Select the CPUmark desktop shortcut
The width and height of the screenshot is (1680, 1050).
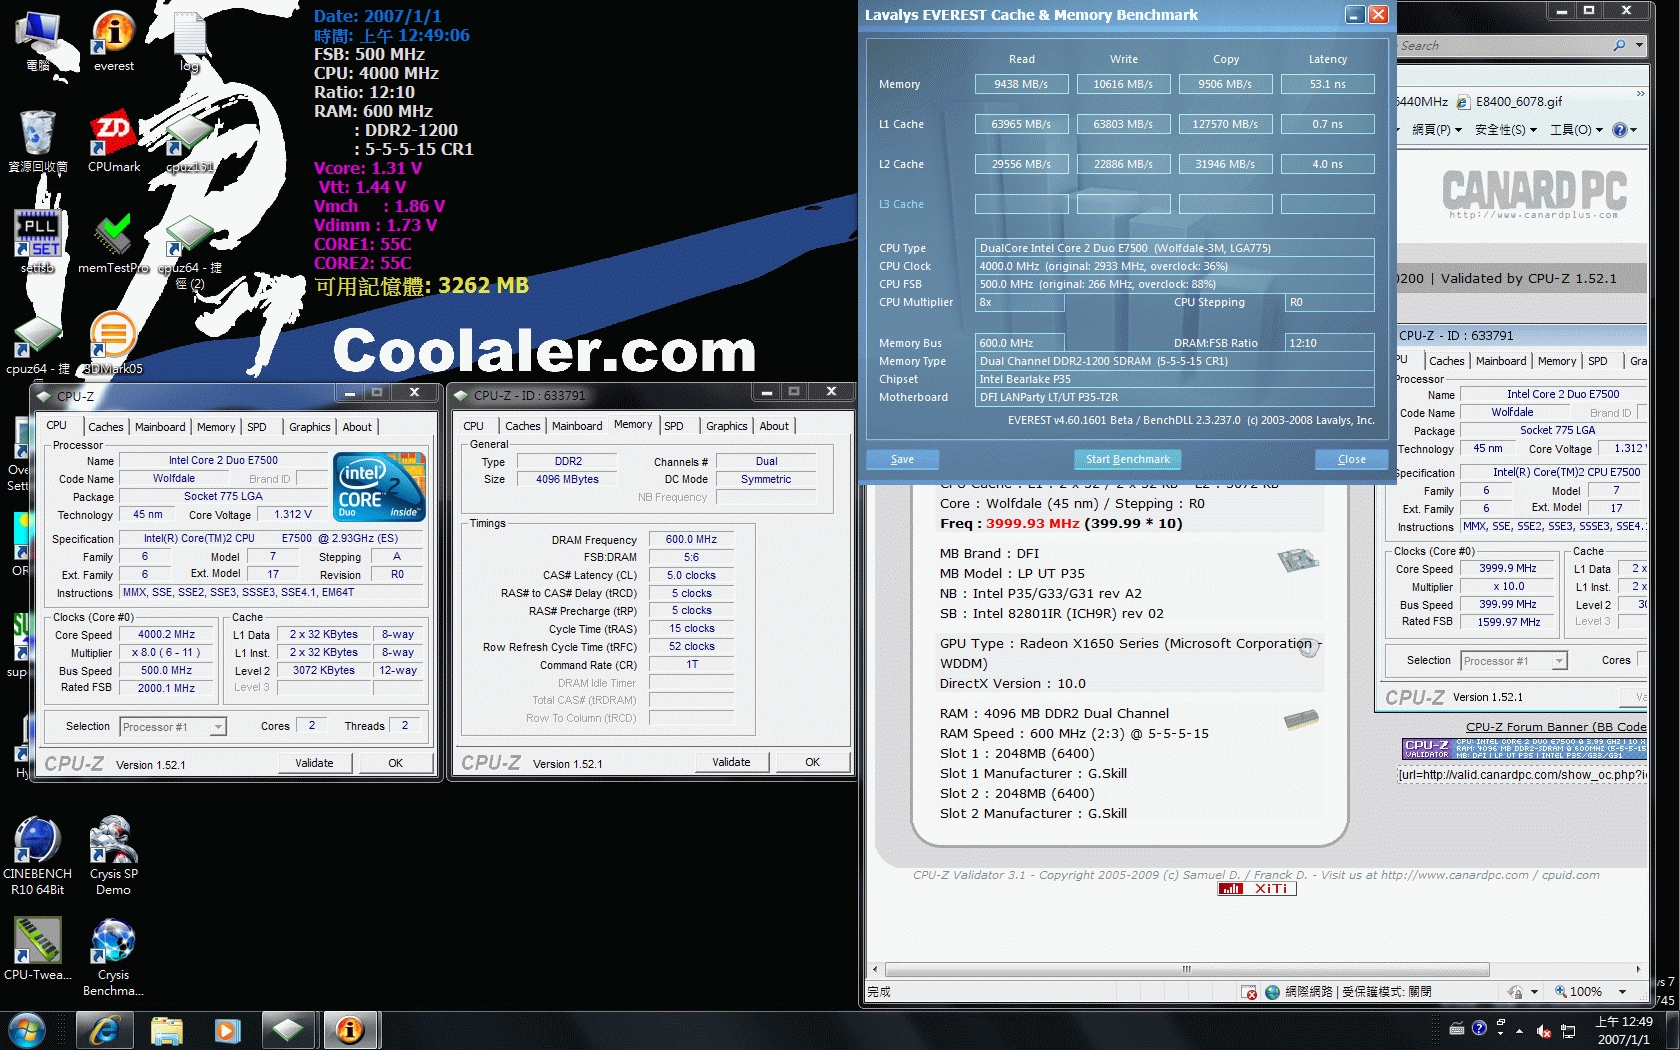coord(113,141)
